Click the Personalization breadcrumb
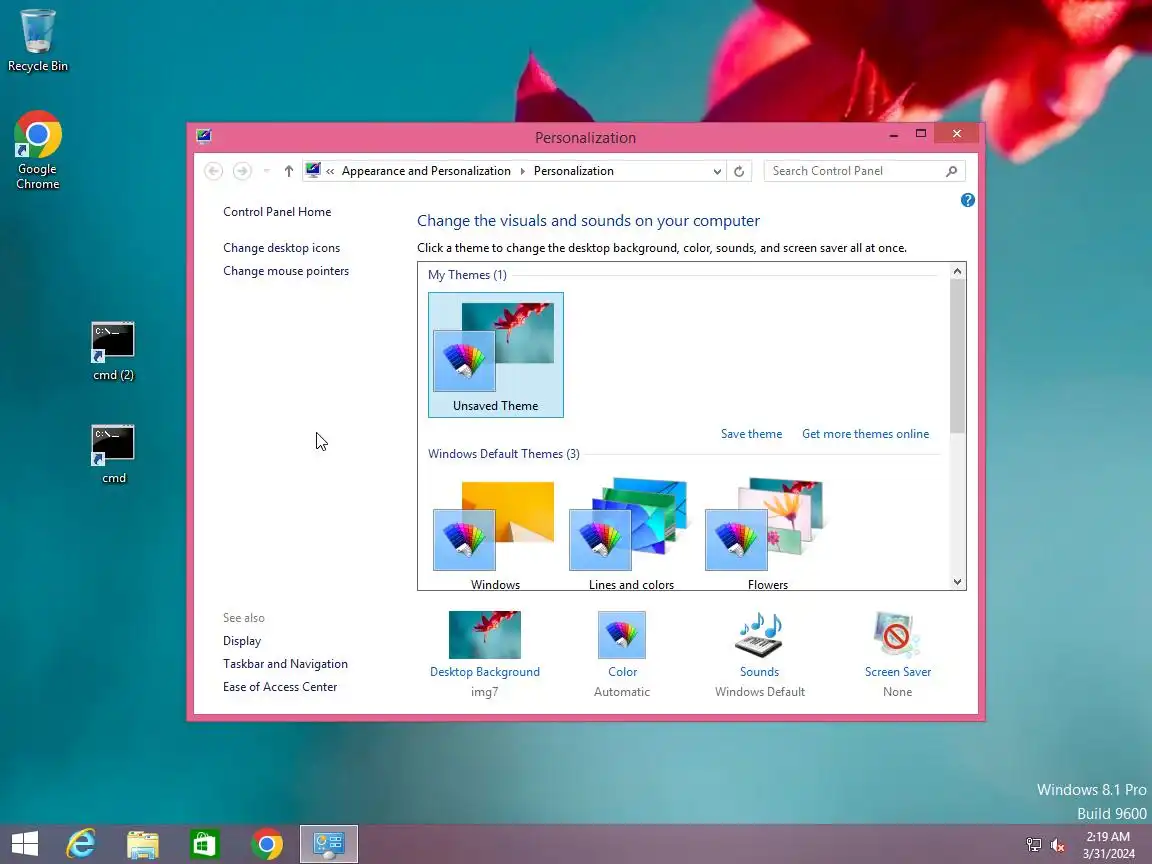 (574, 171)
